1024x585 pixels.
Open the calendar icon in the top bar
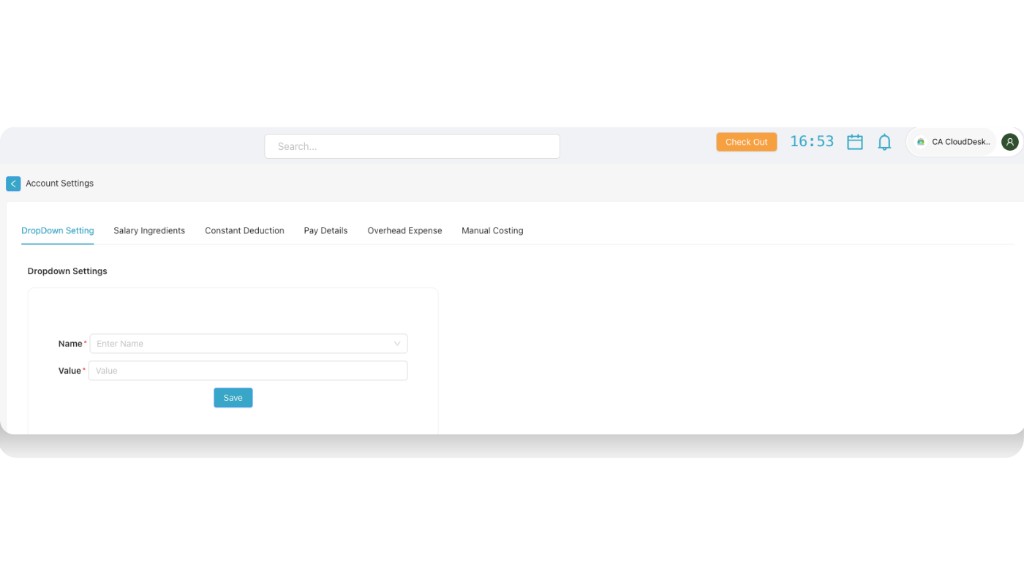(854, 142)
